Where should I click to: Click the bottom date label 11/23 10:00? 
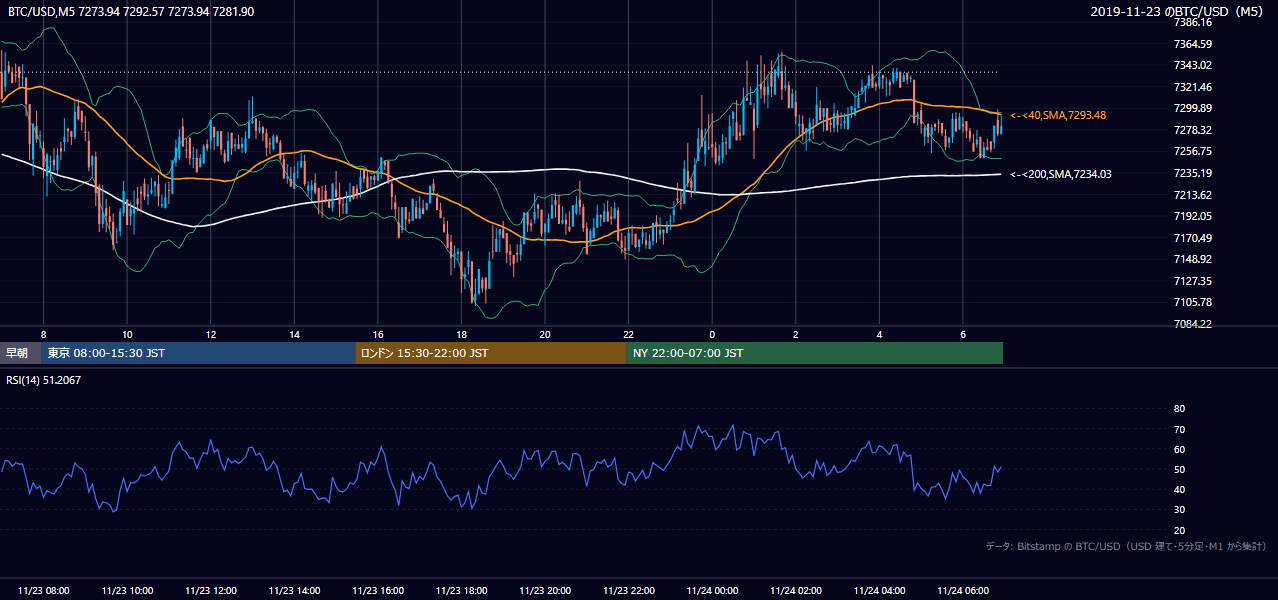[x=127, y=591]
